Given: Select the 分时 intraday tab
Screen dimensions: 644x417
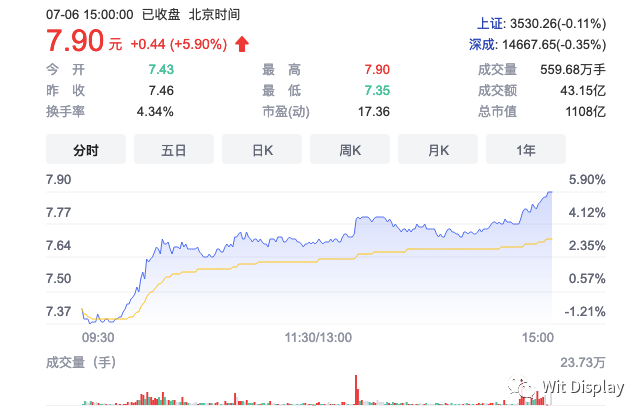Looking at the screenshot, I should 86,150.
